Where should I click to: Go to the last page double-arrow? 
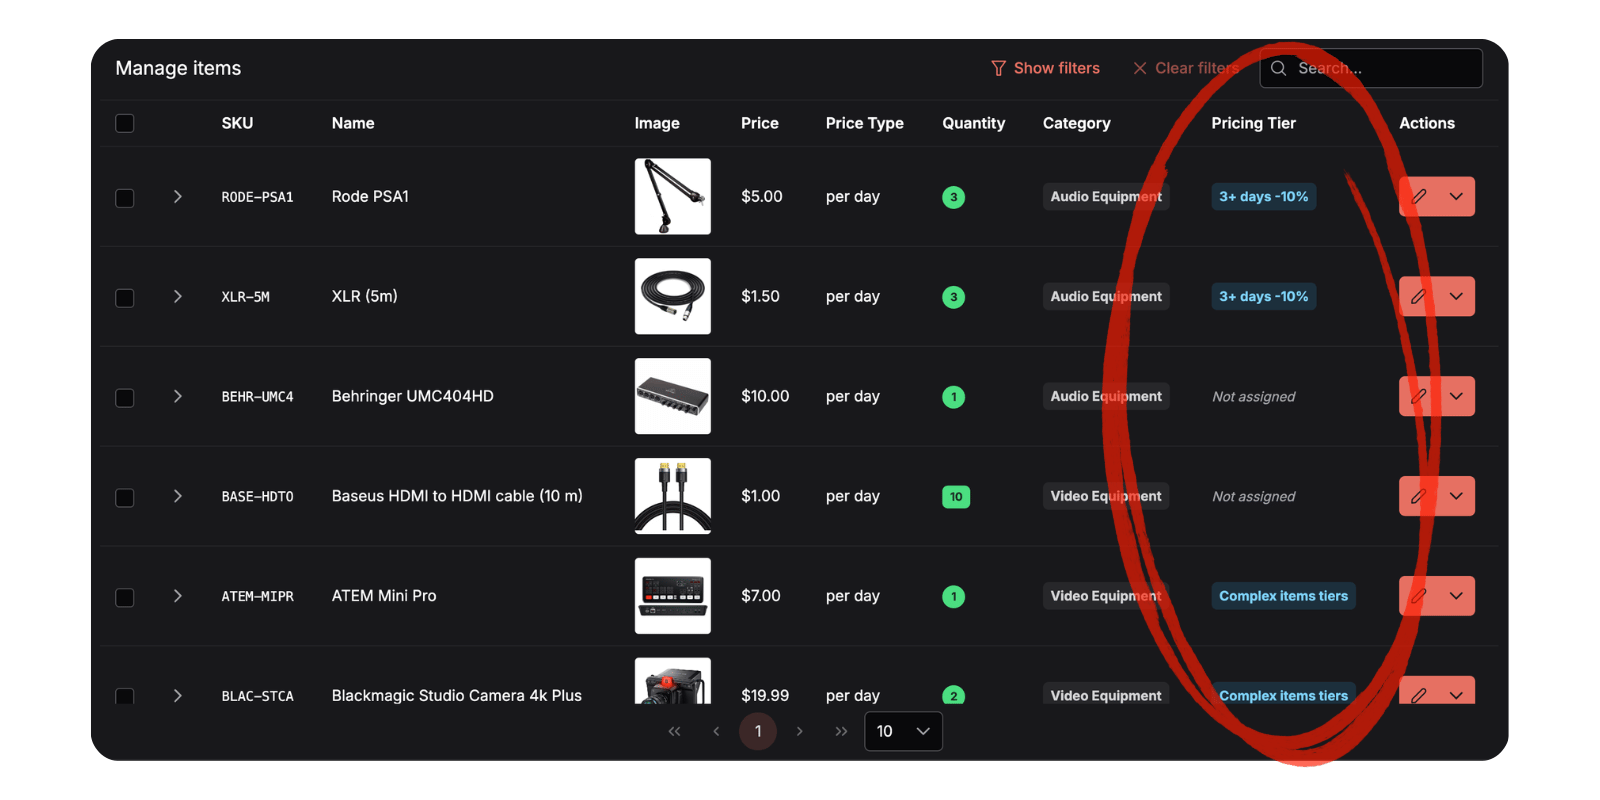point(841,731)
